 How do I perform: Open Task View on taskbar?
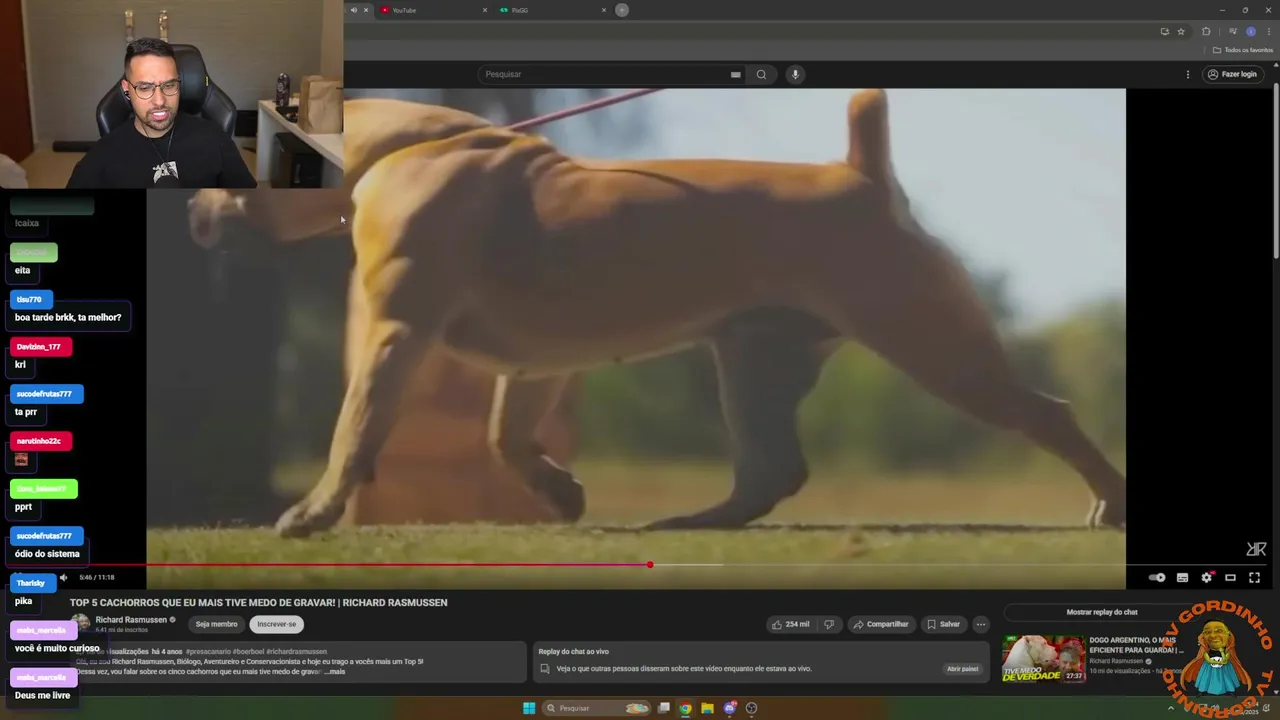(x=663, y=708)
